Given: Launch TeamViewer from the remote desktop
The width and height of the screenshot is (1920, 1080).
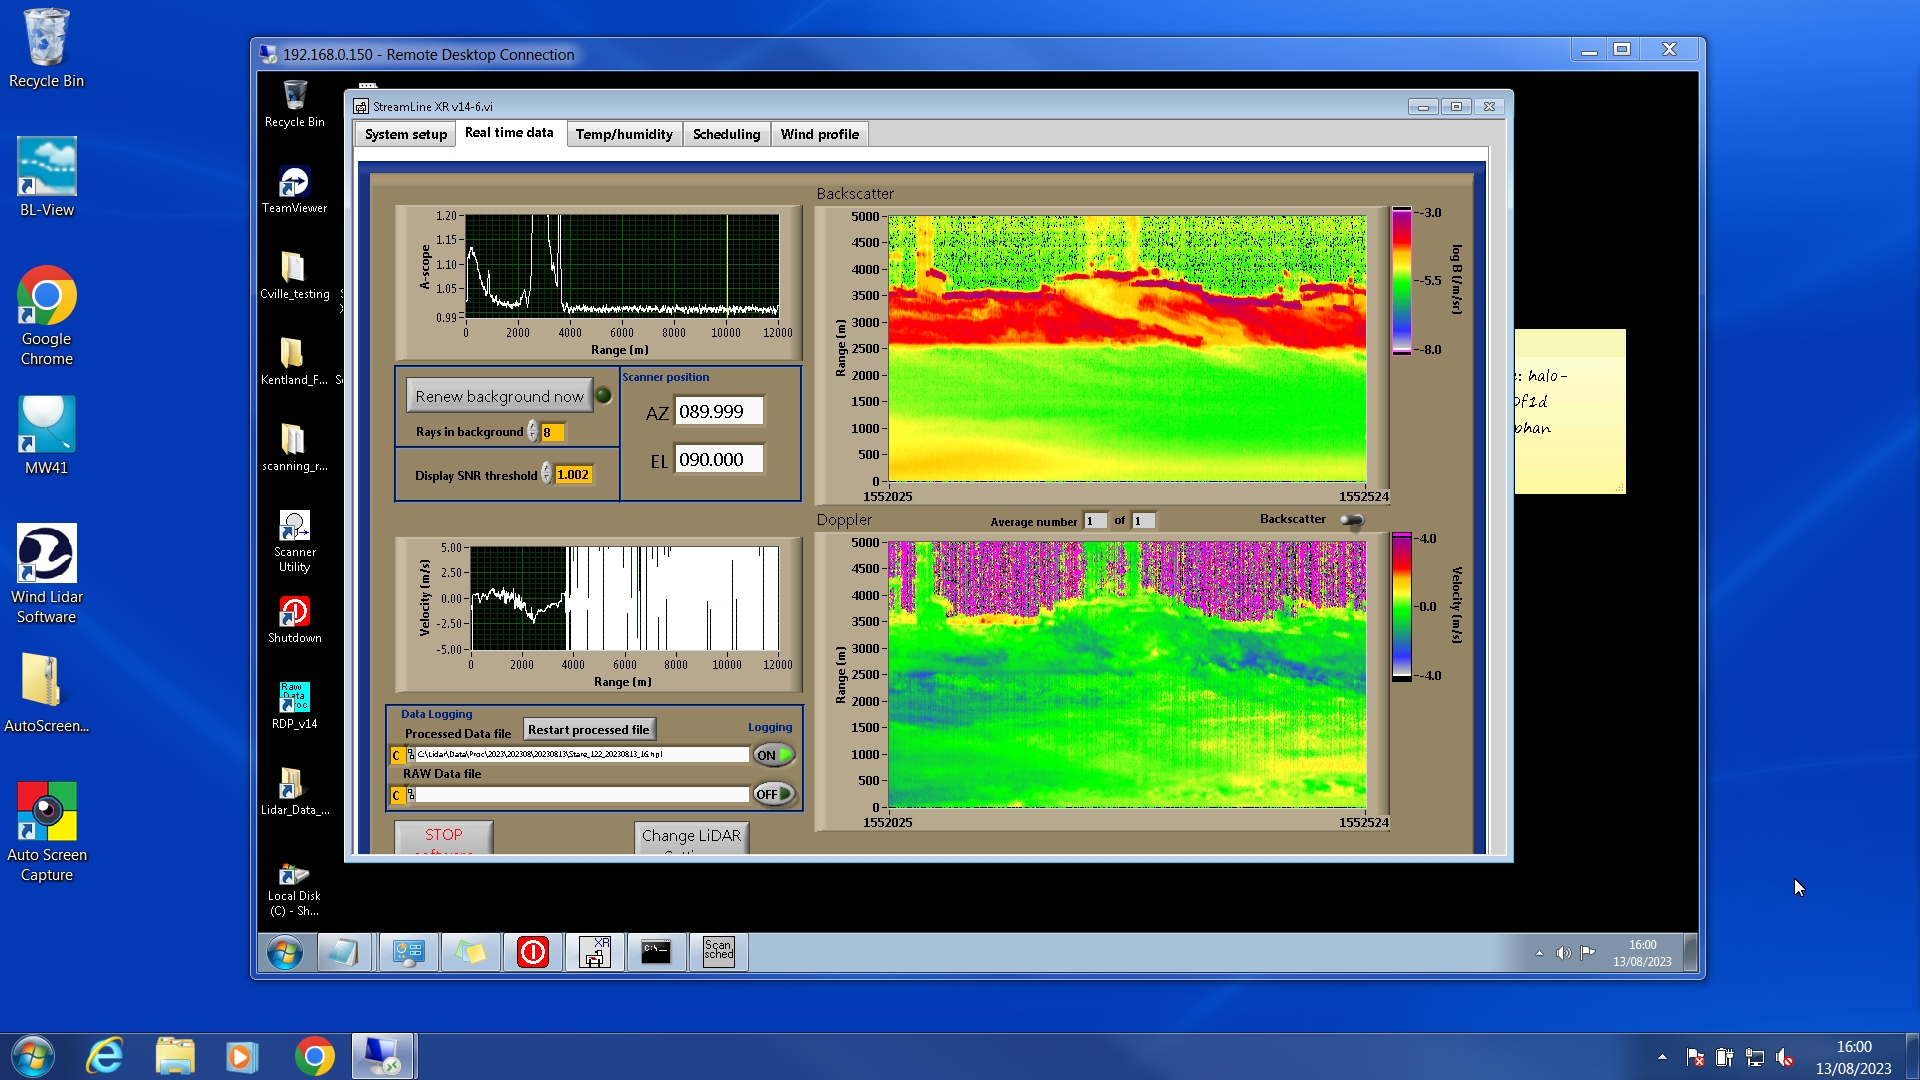Looking at the screenshot, I should (294, 184).
